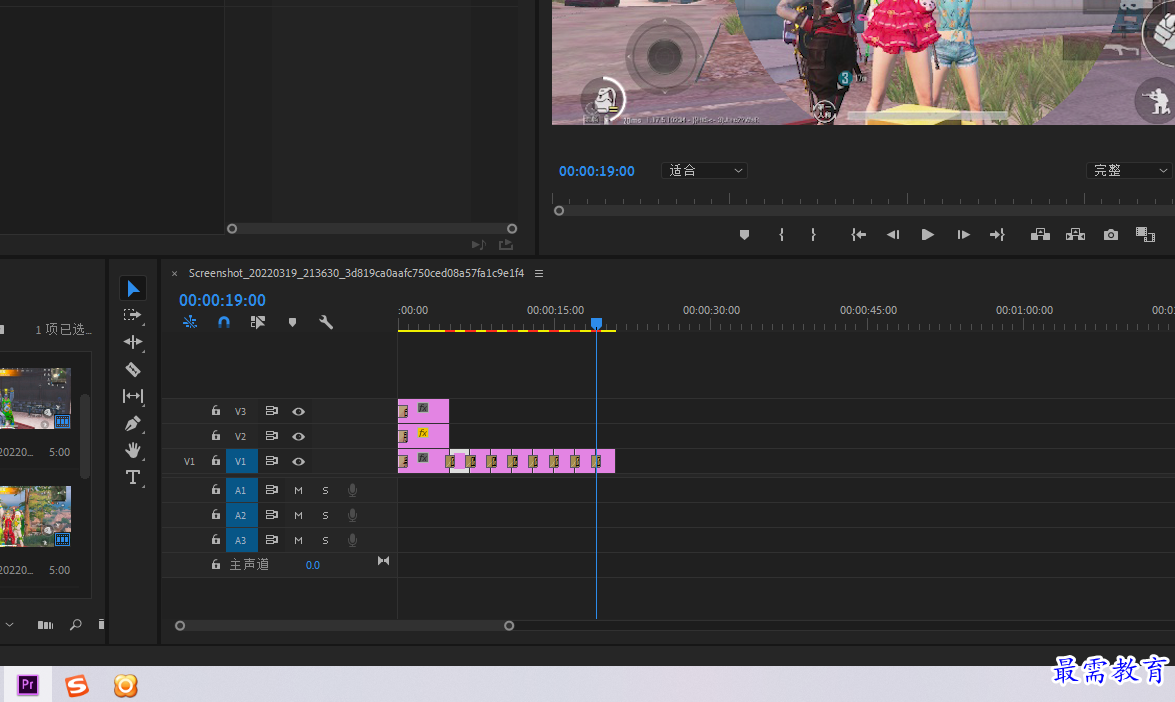The height and width of the screenshot is (702, 1175).
Task: Target the V2 track header
Action: click(241, 436)
